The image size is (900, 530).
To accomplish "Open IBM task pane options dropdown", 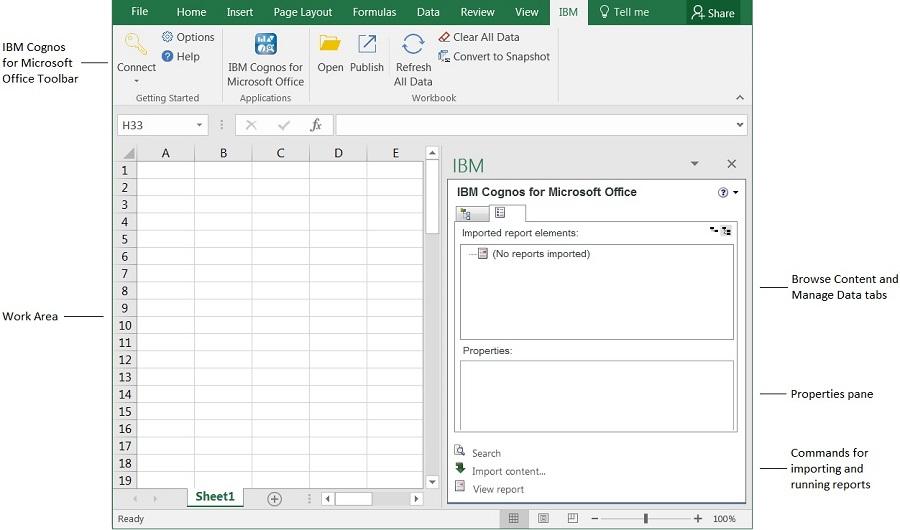I will [695, 164].
